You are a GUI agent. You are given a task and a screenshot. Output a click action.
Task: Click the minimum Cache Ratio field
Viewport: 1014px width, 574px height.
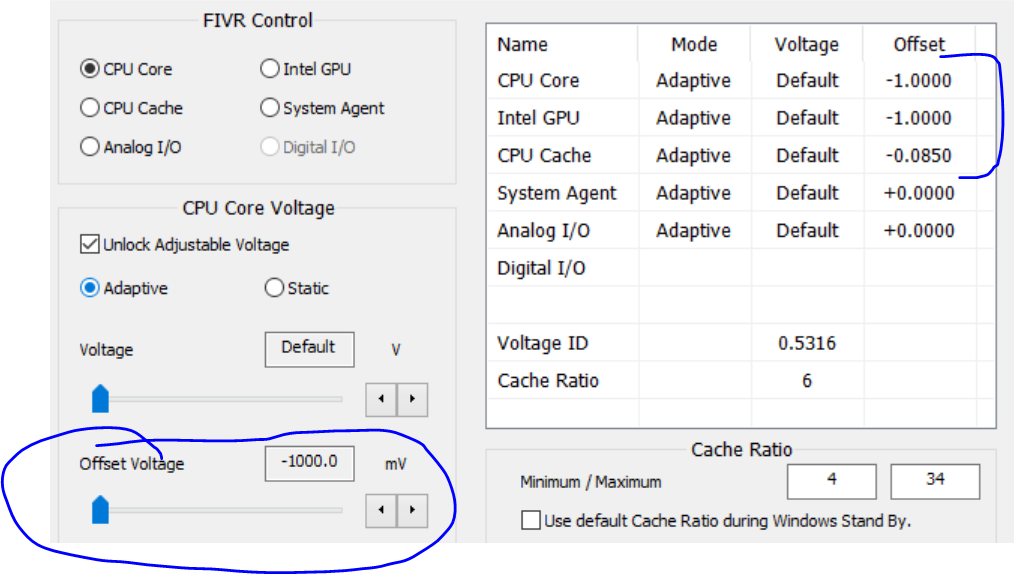pyautogui.click(x=831, y=481)
